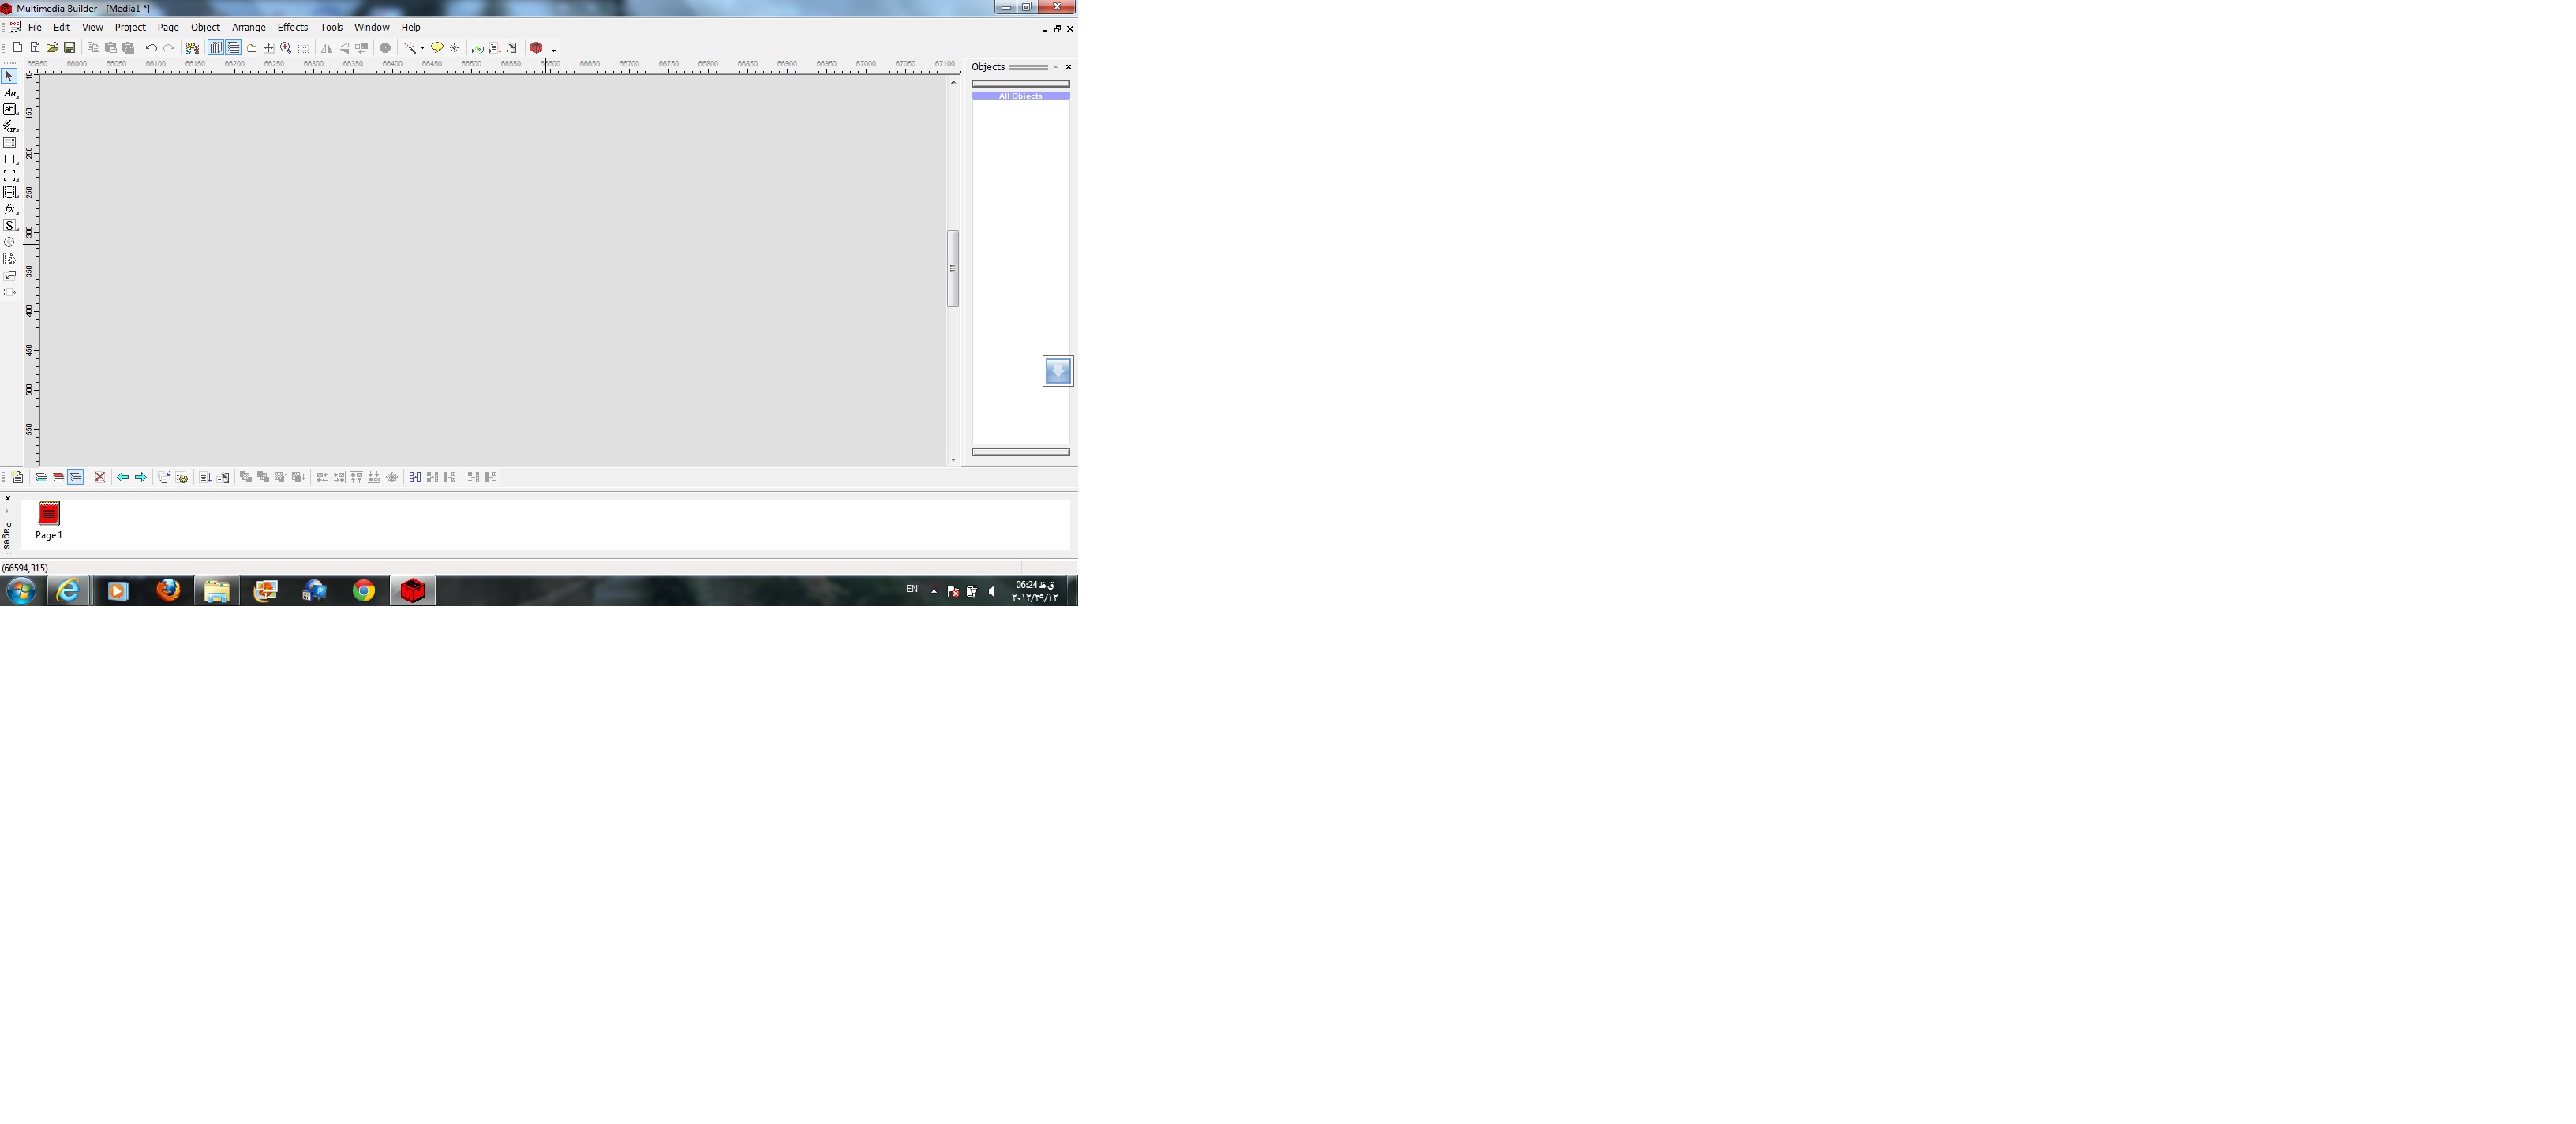Click the zoom magnifier icon
The image size is (2576, 1124).
pyautogui.click(x=286, y=48)
